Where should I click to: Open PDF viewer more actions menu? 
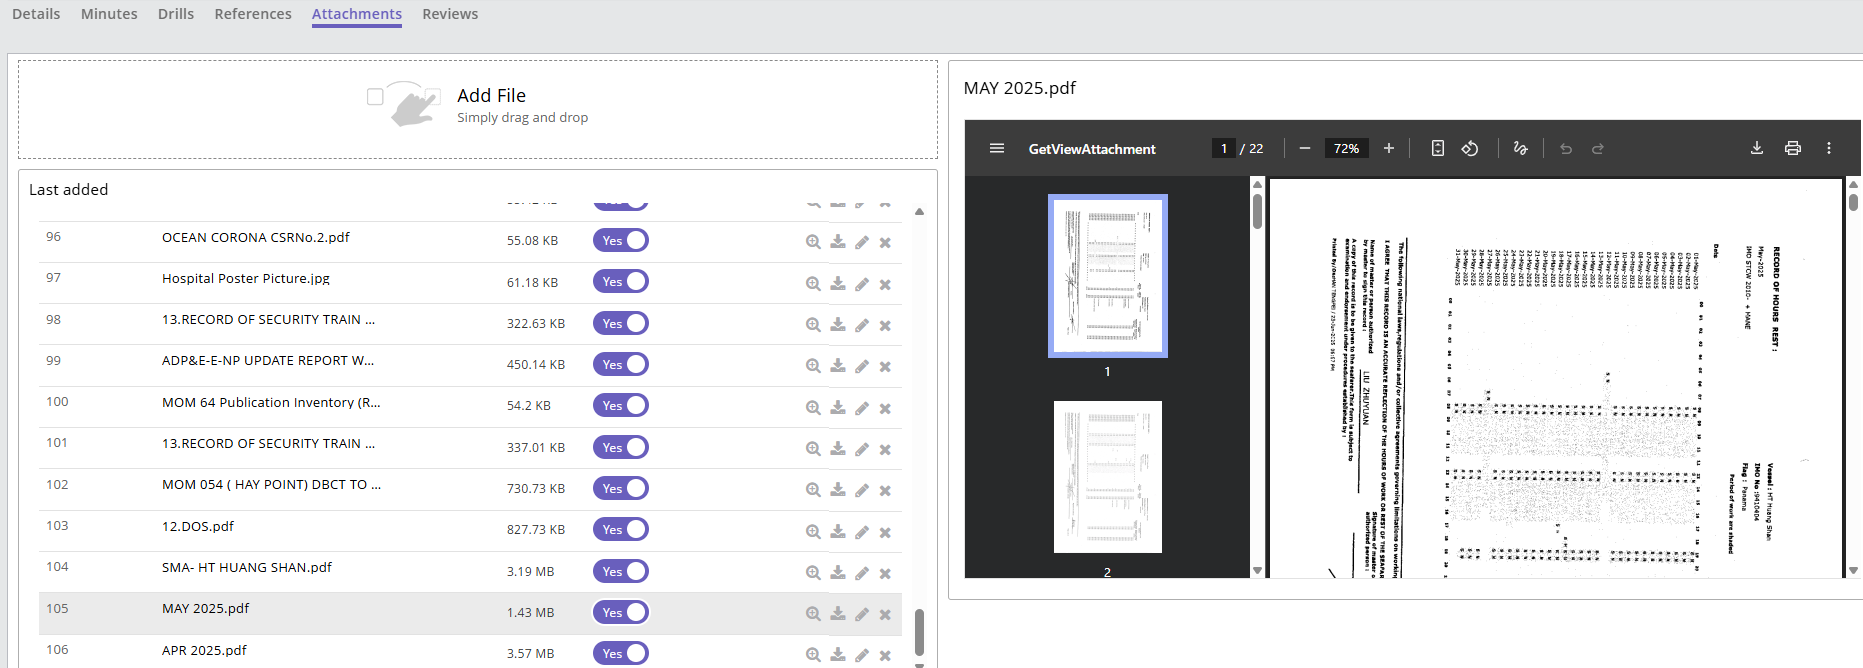[1829, 148]
